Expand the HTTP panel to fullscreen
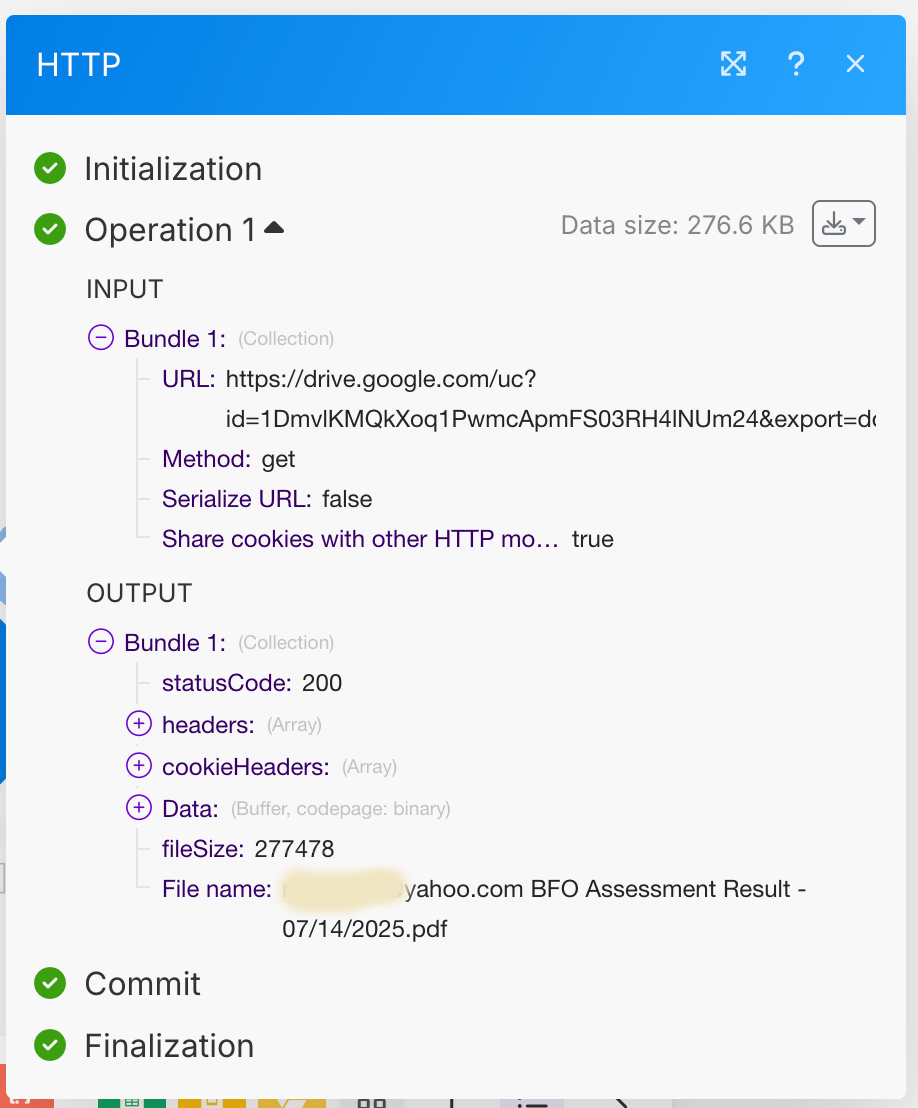Image resolution: width=918 pixels, height=1108 pixels. point(734,64)
